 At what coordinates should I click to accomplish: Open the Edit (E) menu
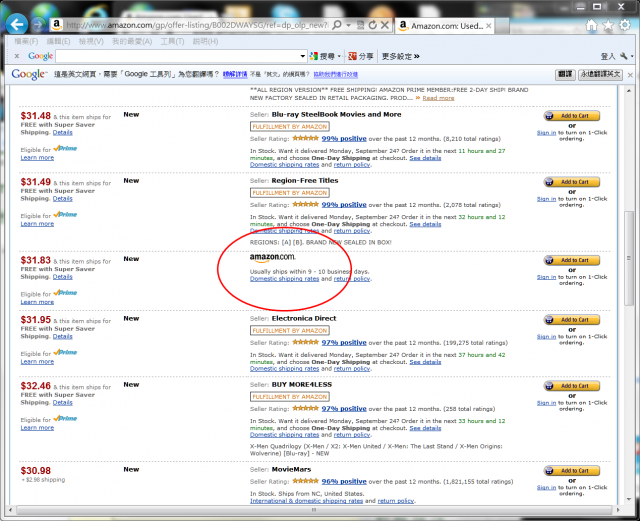tap(58, 41)
